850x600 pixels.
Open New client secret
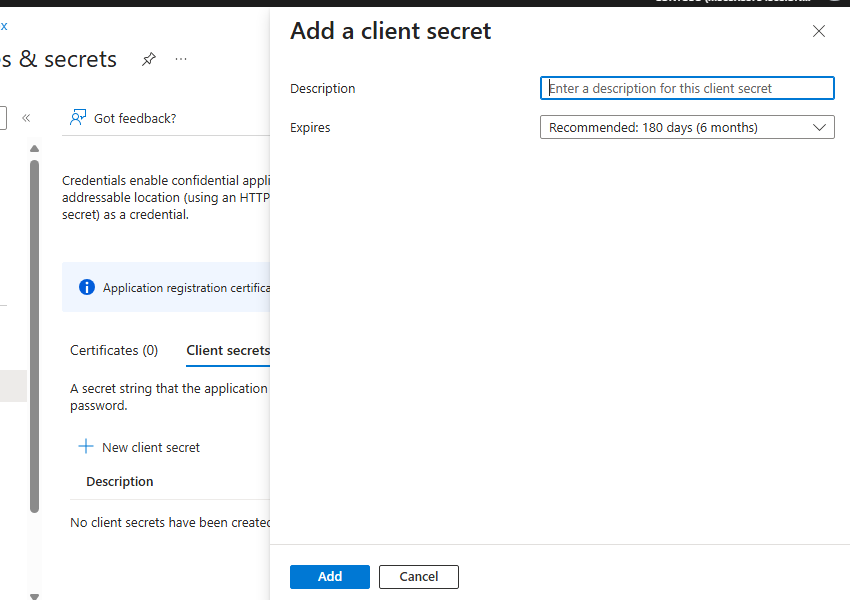150,447
